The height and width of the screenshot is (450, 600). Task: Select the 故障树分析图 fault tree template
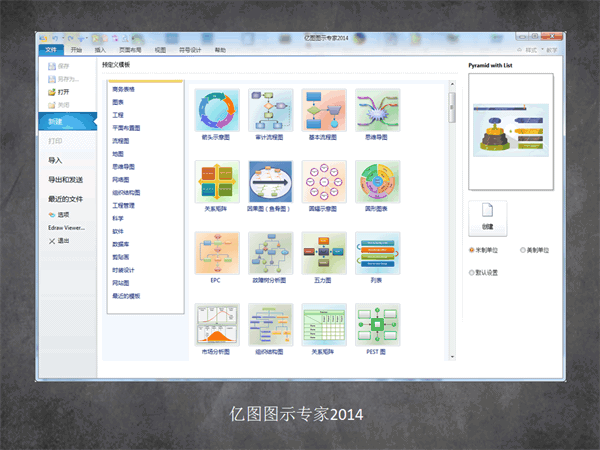[x=270, y=253]
